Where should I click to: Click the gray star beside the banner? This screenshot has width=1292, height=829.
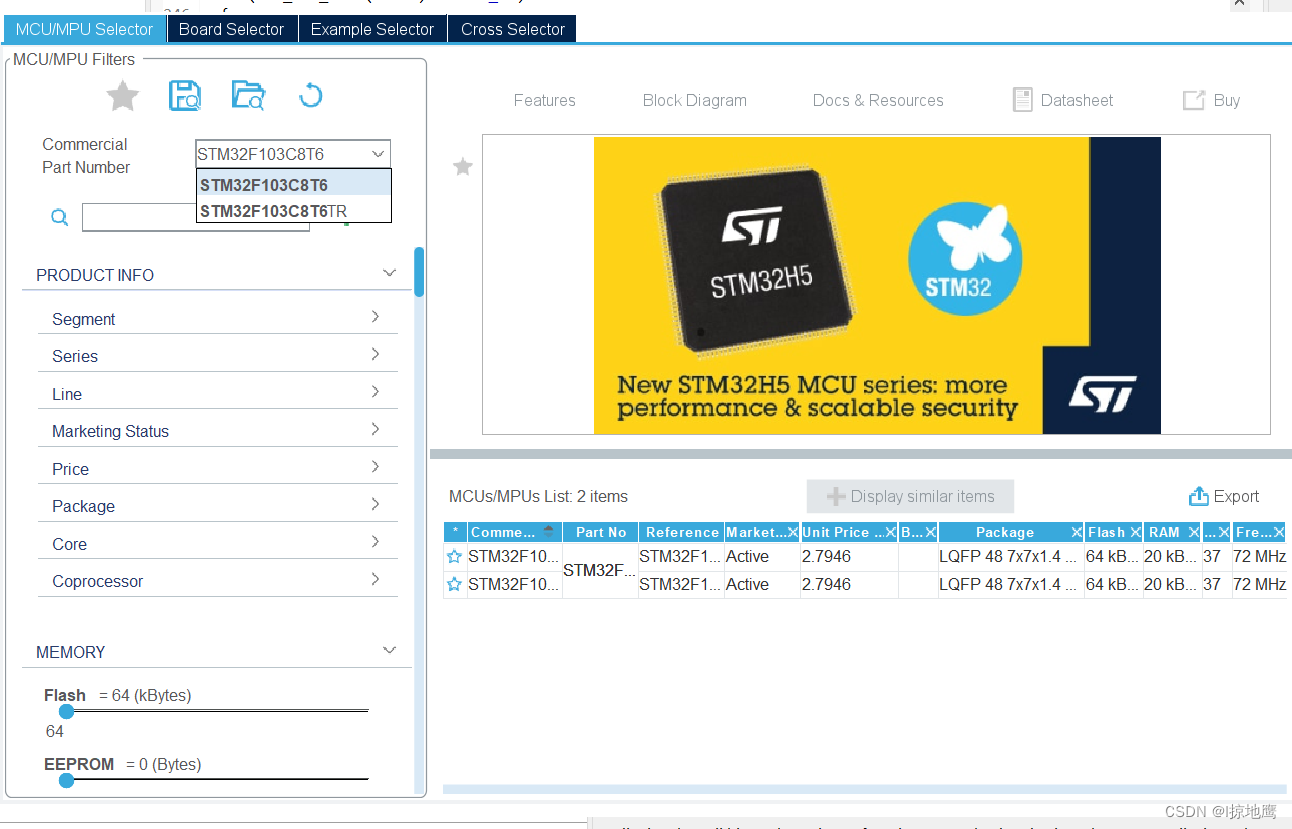[462, 167]
